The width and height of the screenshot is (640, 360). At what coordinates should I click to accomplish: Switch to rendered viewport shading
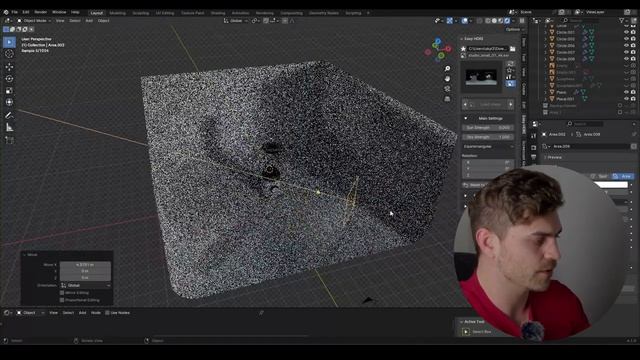pos(507,20)
